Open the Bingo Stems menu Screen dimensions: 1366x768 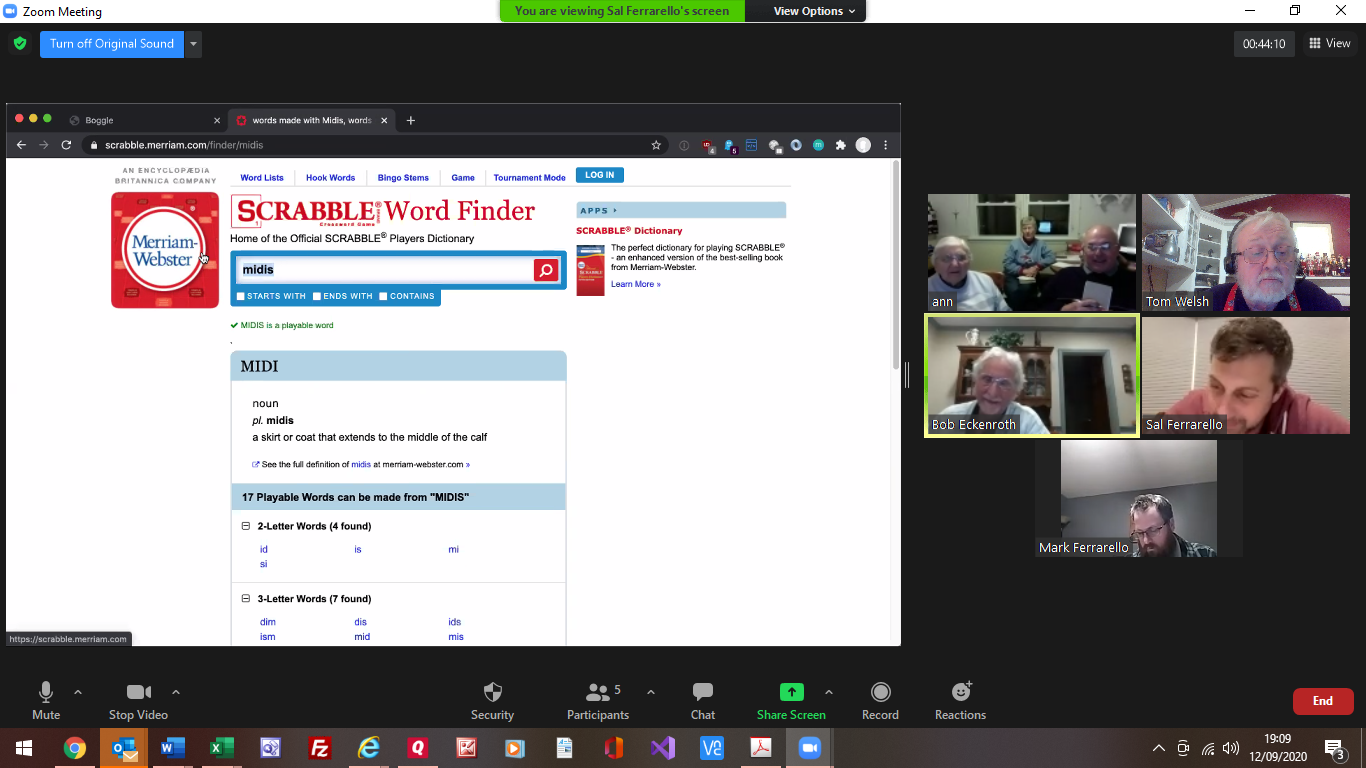point(403,178)
